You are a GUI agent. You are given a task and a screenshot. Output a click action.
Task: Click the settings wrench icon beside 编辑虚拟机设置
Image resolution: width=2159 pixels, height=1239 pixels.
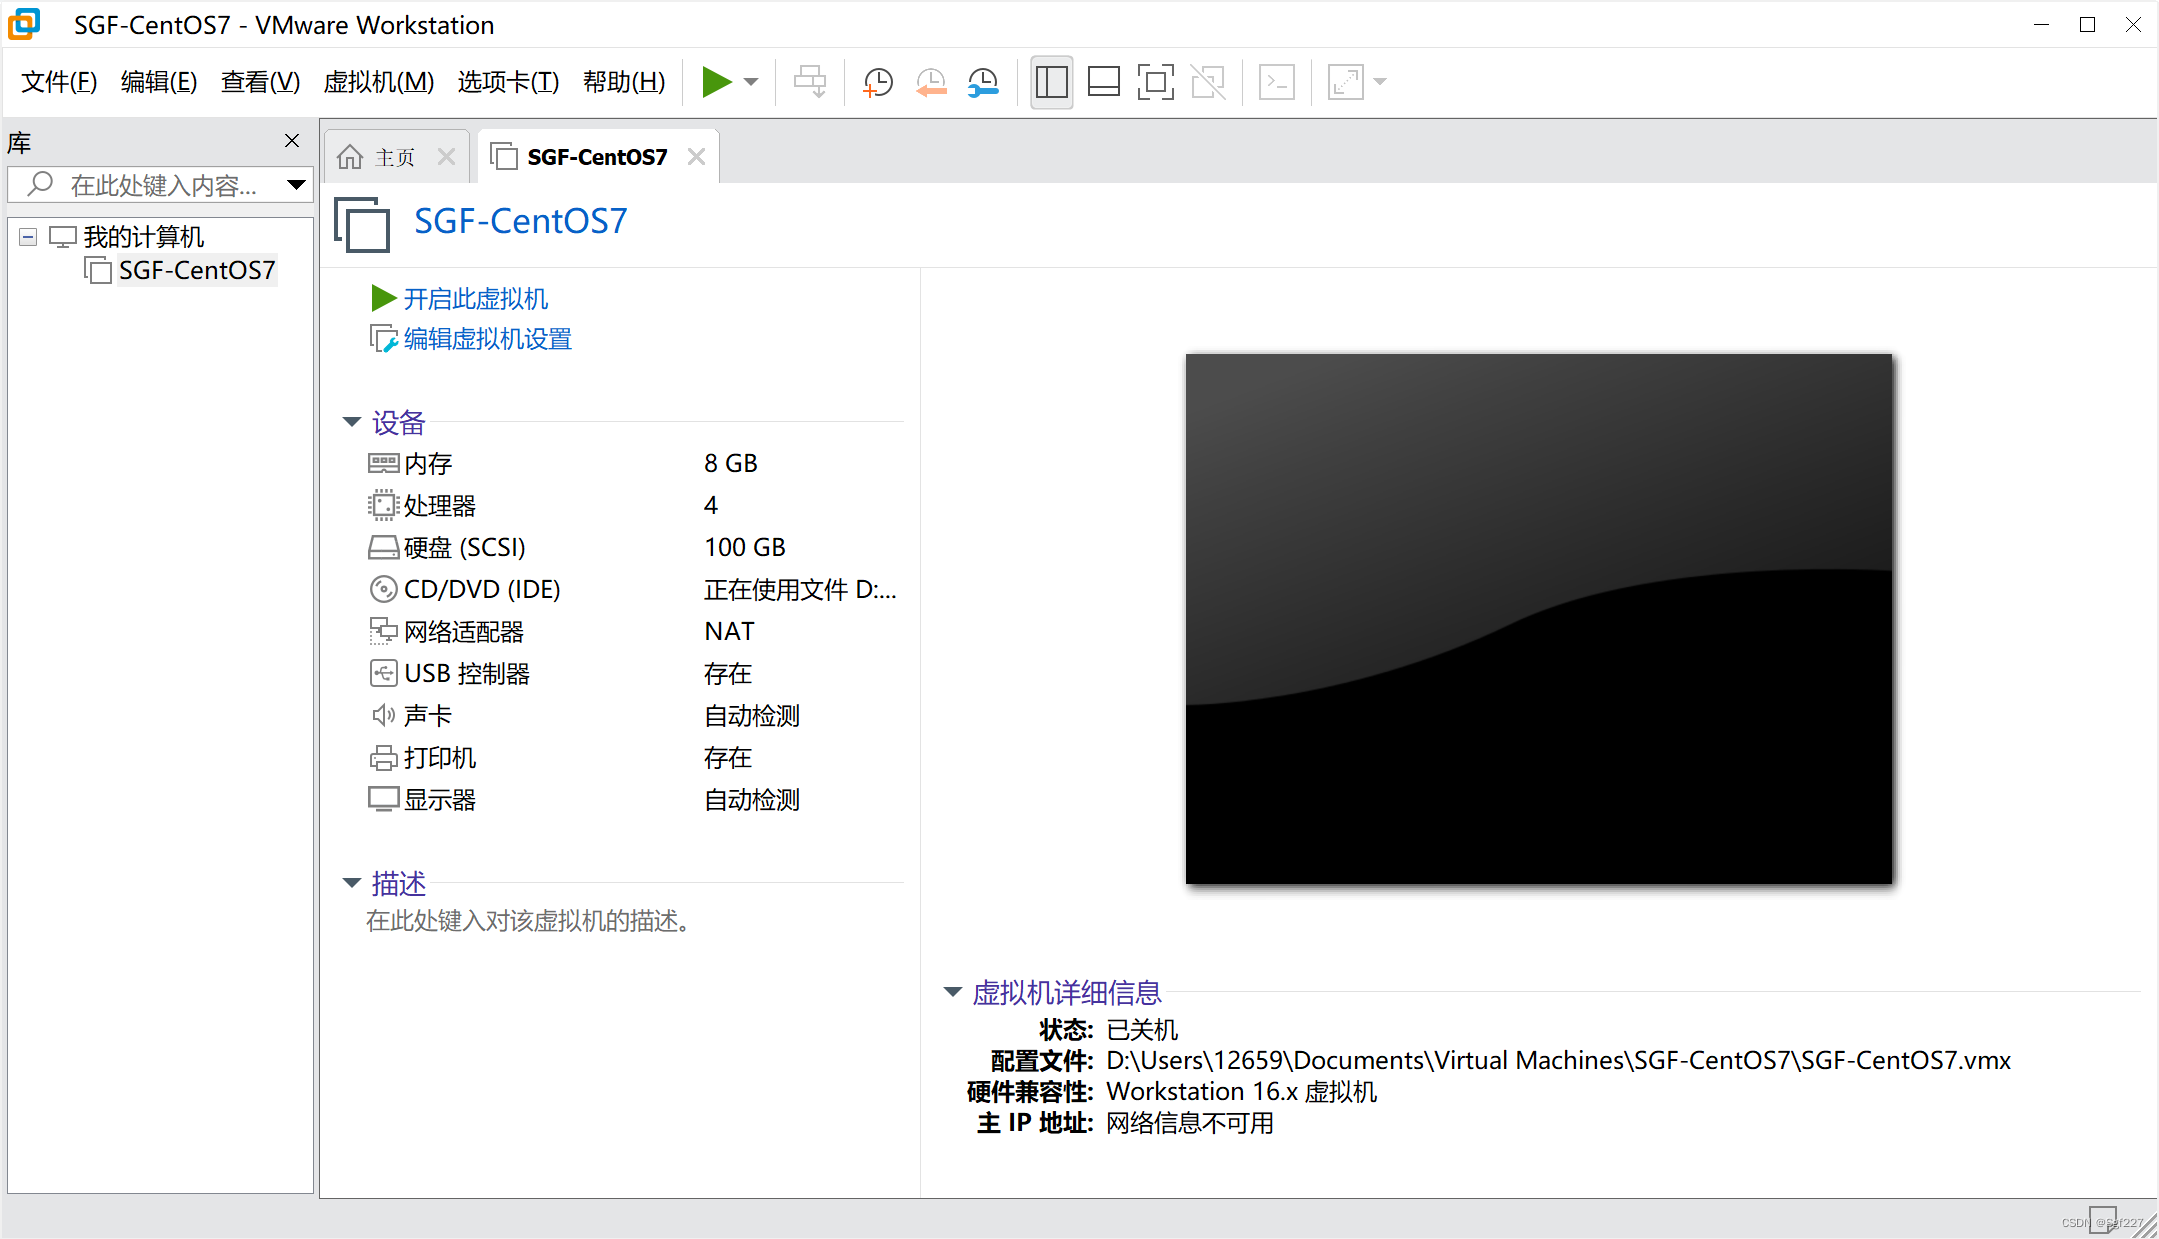(x=384, y=339)
